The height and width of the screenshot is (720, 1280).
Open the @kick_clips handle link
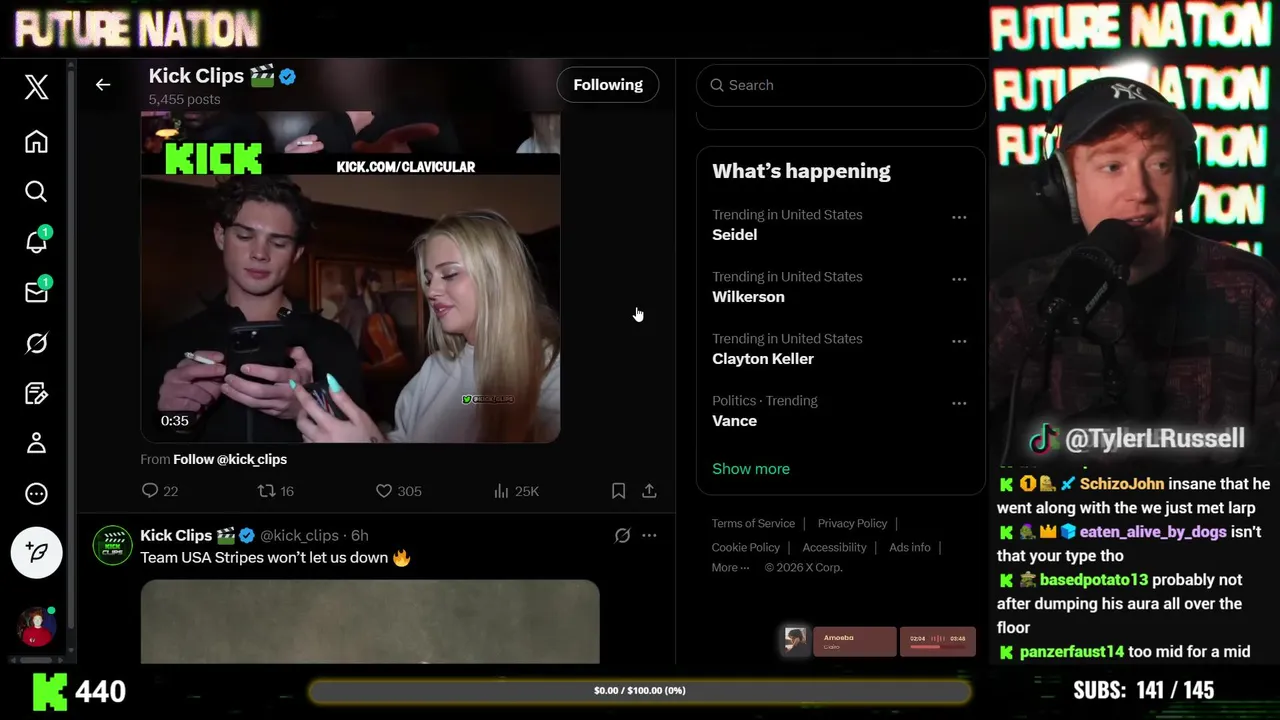coord(300,535)
